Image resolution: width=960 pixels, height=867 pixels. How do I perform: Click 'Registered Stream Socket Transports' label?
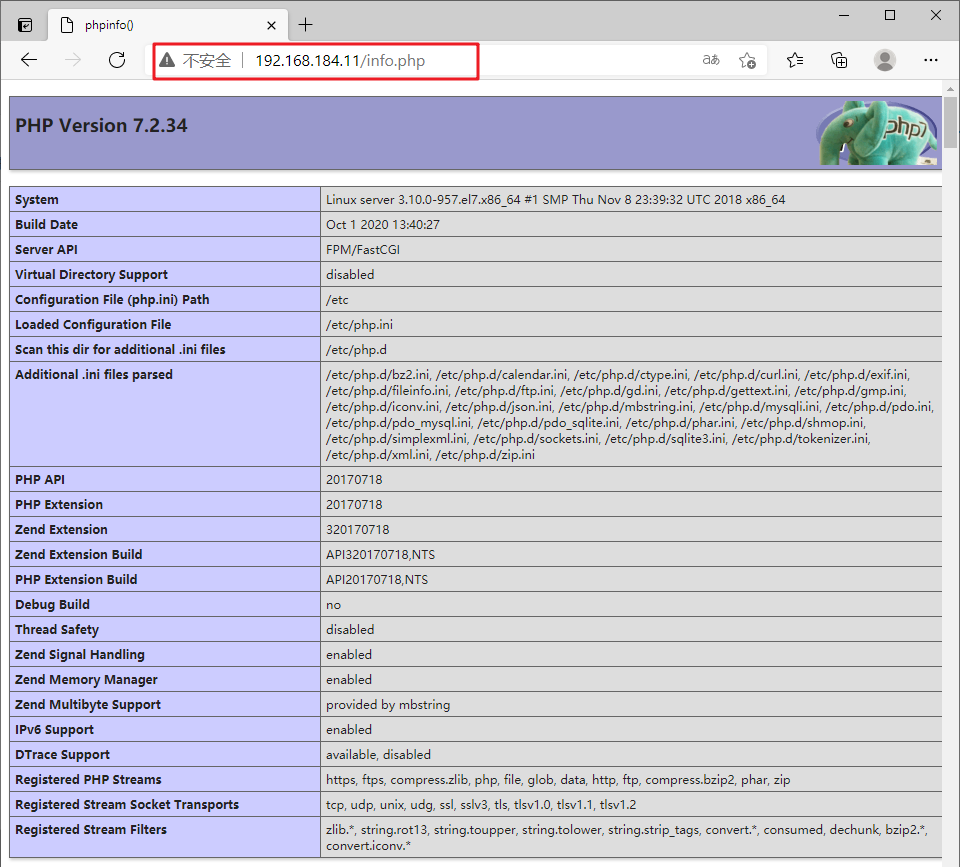127,805
